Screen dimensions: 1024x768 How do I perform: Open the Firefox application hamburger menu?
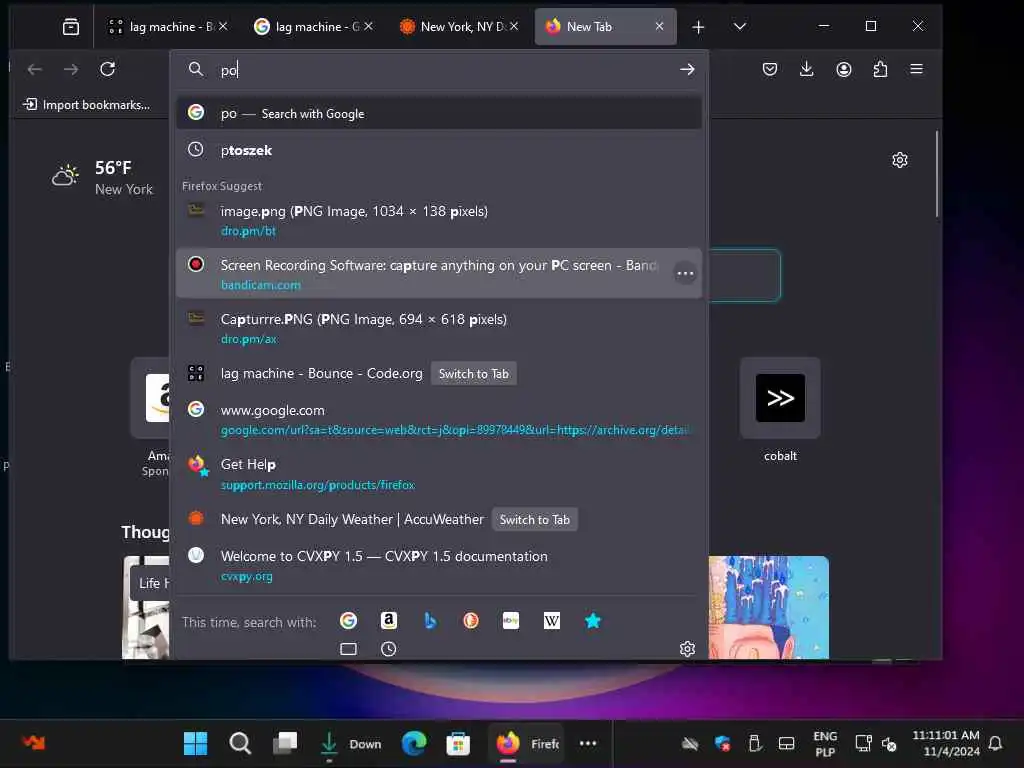pos(917,69)
